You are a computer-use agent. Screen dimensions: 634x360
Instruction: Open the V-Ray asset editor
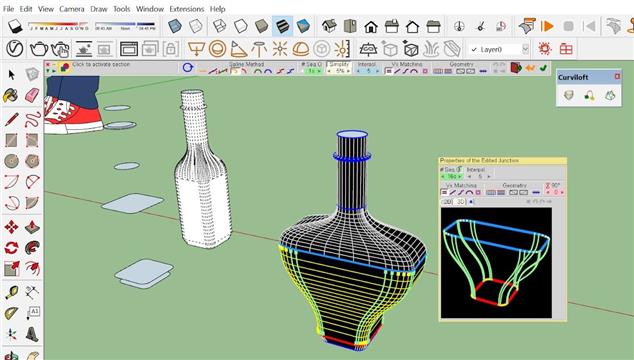coord(15,49)
